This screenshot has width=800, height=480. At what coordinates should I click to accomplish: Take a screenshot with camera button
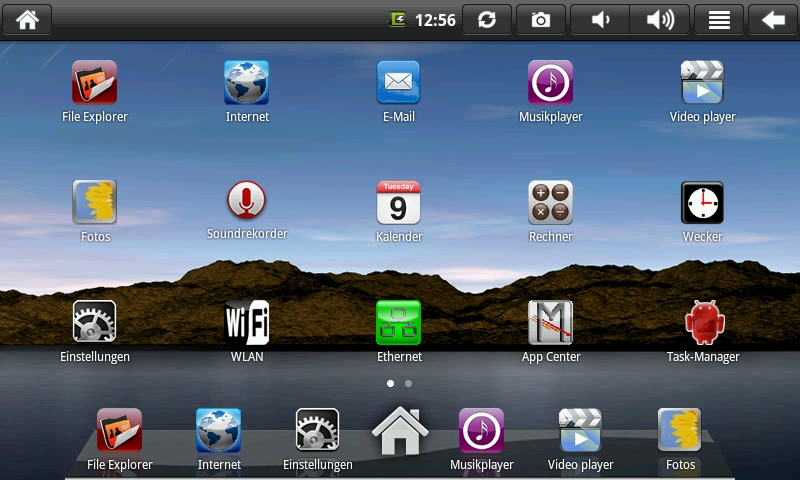tap(541, 20)
